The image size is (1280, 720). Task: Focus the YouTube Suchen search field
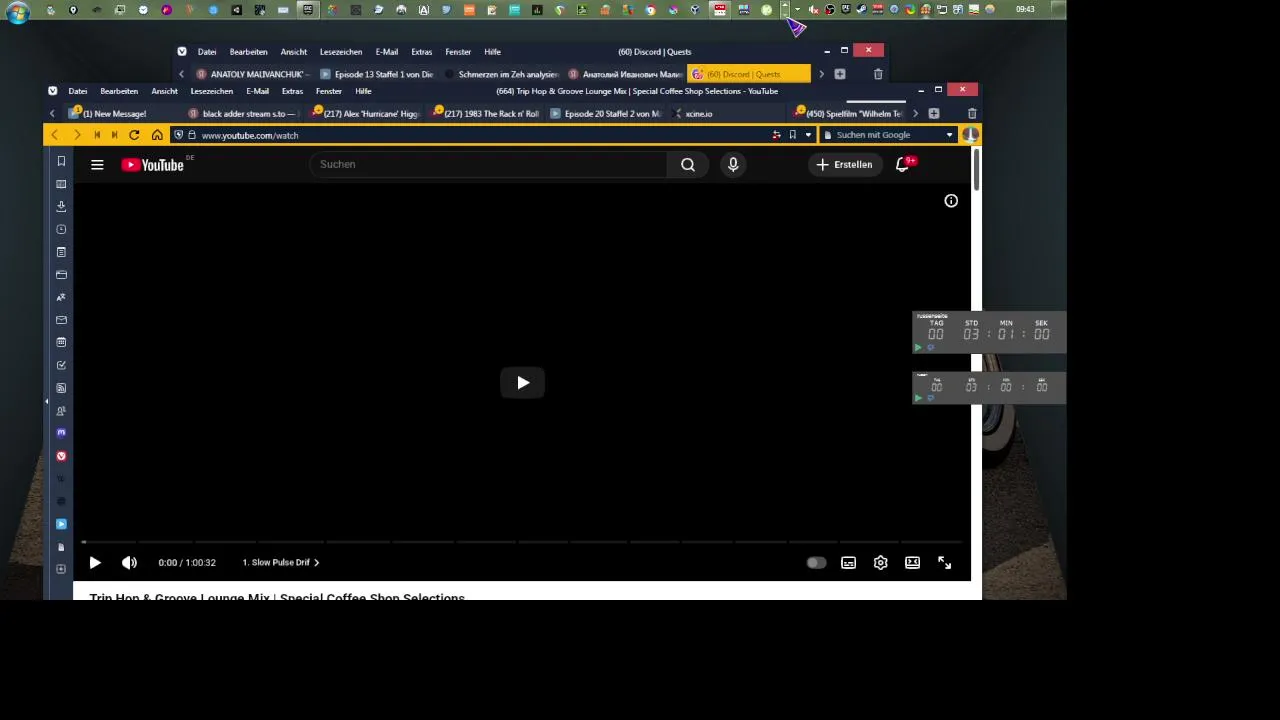[488, 165]
